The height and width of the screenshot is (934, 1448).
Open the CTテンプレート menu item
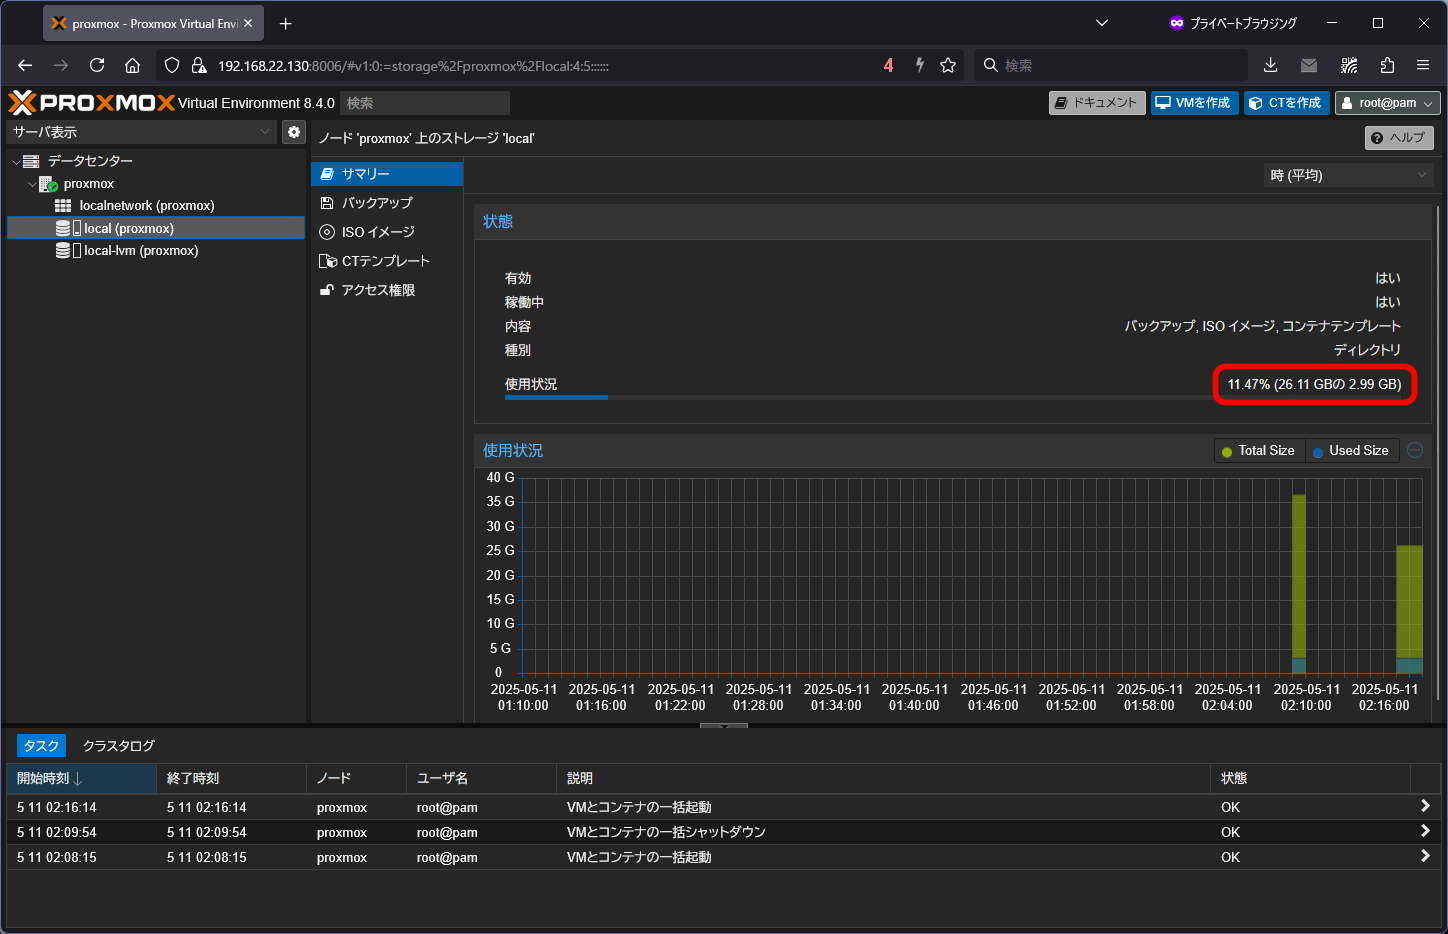click(x=387, y=261)
